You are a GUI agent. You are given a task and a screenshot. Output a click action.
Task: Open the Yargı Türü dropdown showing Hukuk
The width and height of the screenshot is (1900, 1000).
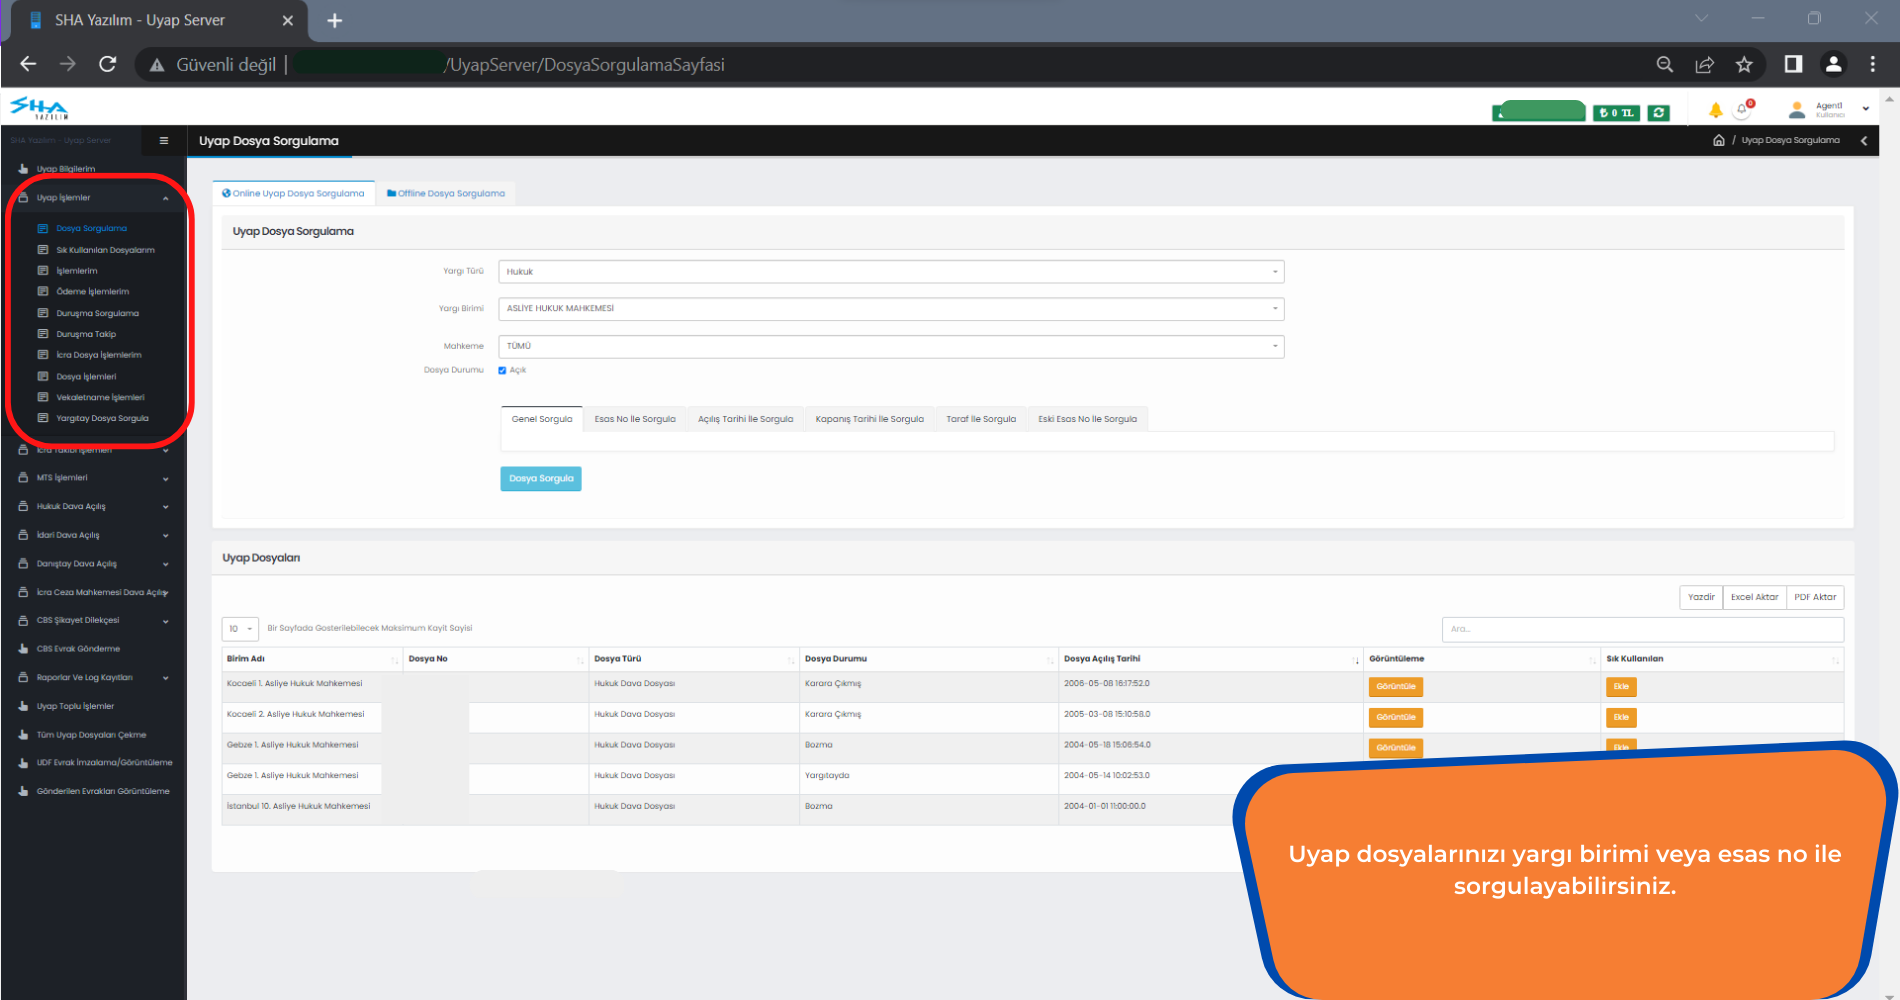click(x=891, y=272)
